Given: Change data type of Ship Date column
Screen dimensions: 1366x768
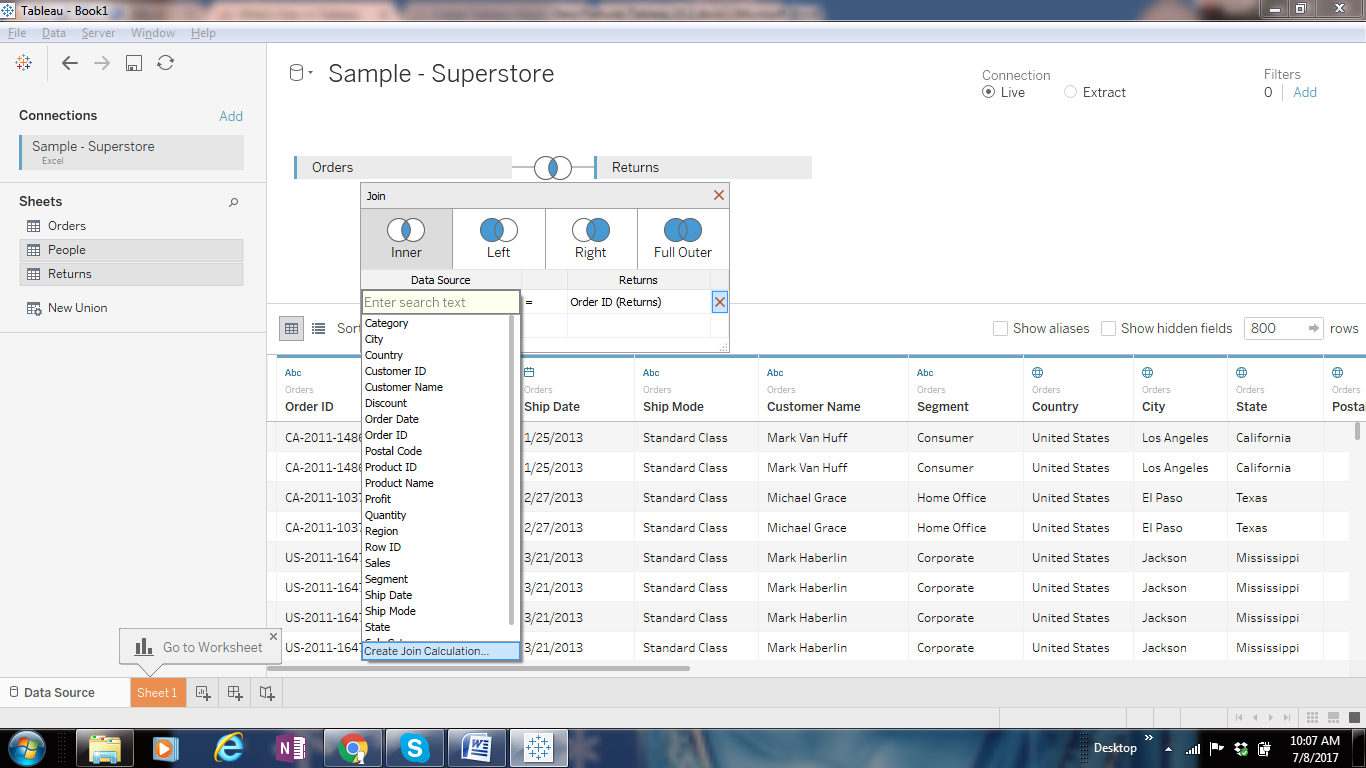Looking at the screenshot, I should tap(530, 372).
